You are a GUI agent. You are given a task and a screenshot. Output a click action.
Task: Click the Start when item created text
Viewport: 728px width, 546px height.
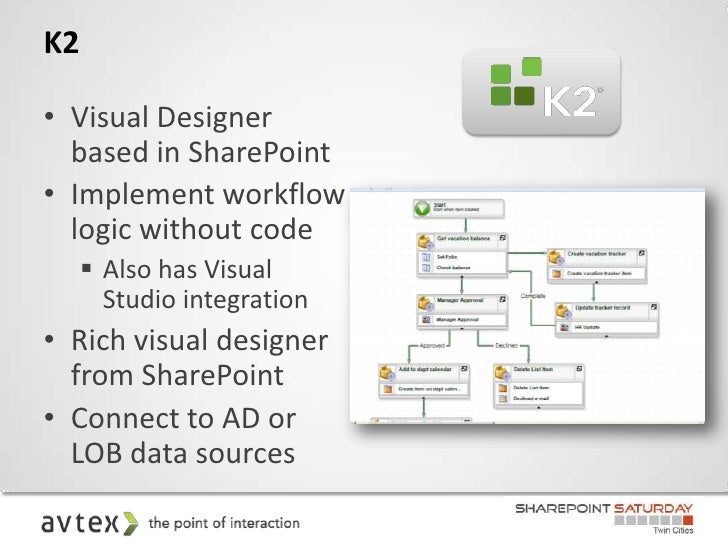456,210
